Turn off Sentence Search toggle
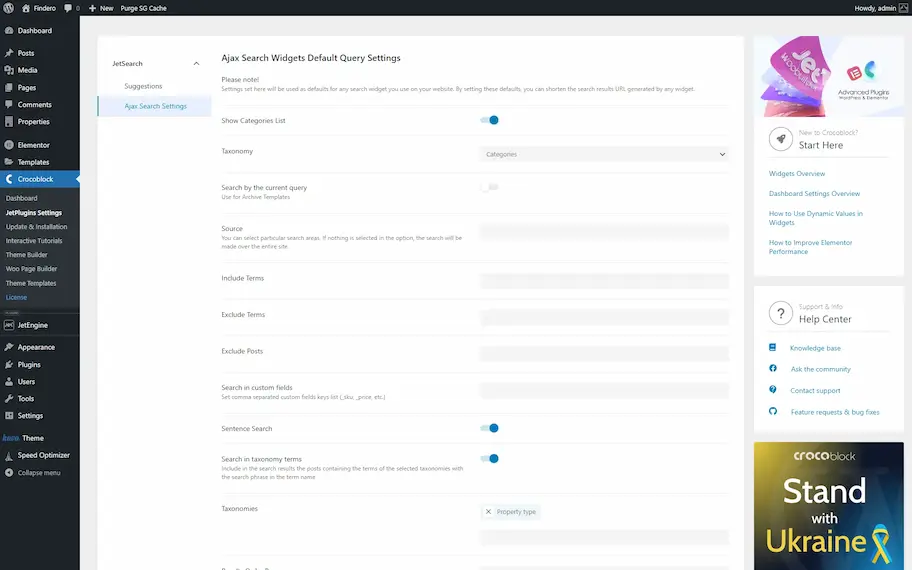 (489, 428)
